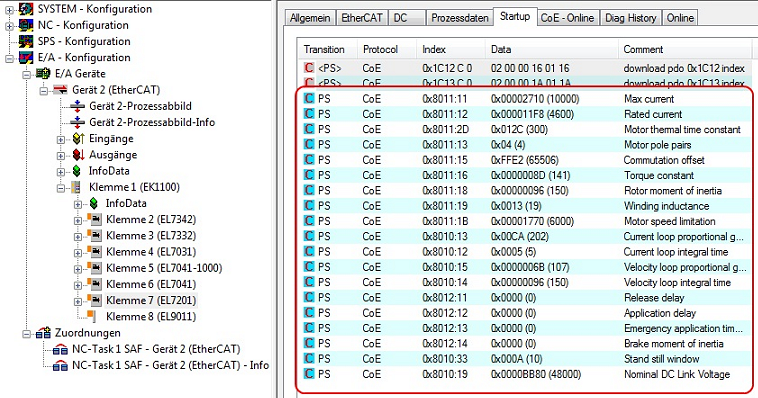Click the C icon on Nominal DC Link Voltage row

[x=309, y=374]
